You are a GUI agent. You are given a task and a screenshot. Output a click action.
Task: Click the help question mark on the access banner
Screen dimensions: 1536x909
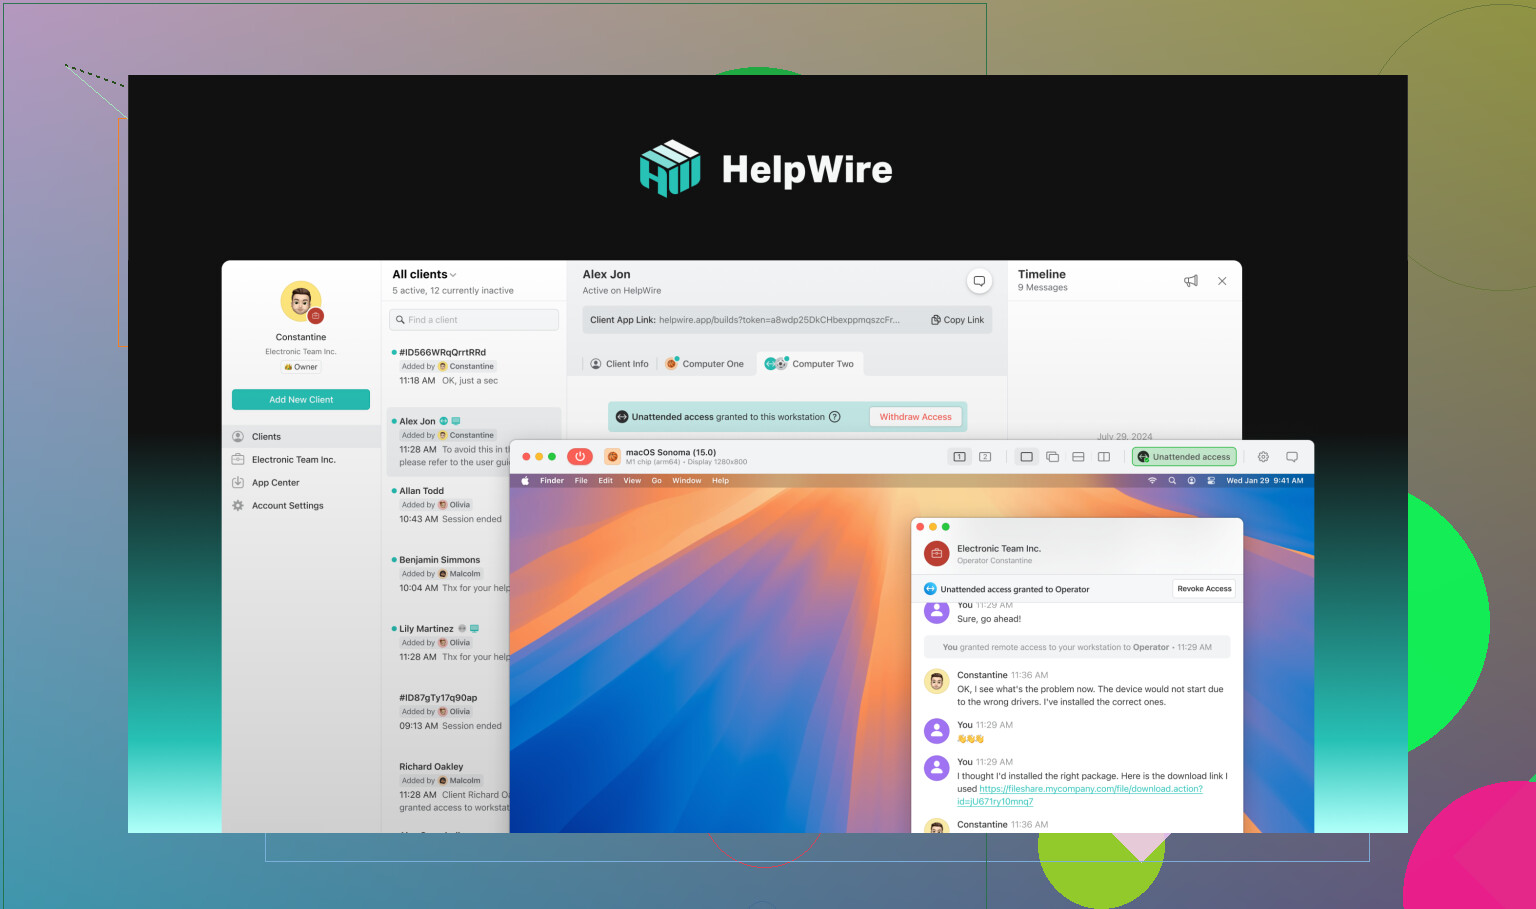[835, 416]
